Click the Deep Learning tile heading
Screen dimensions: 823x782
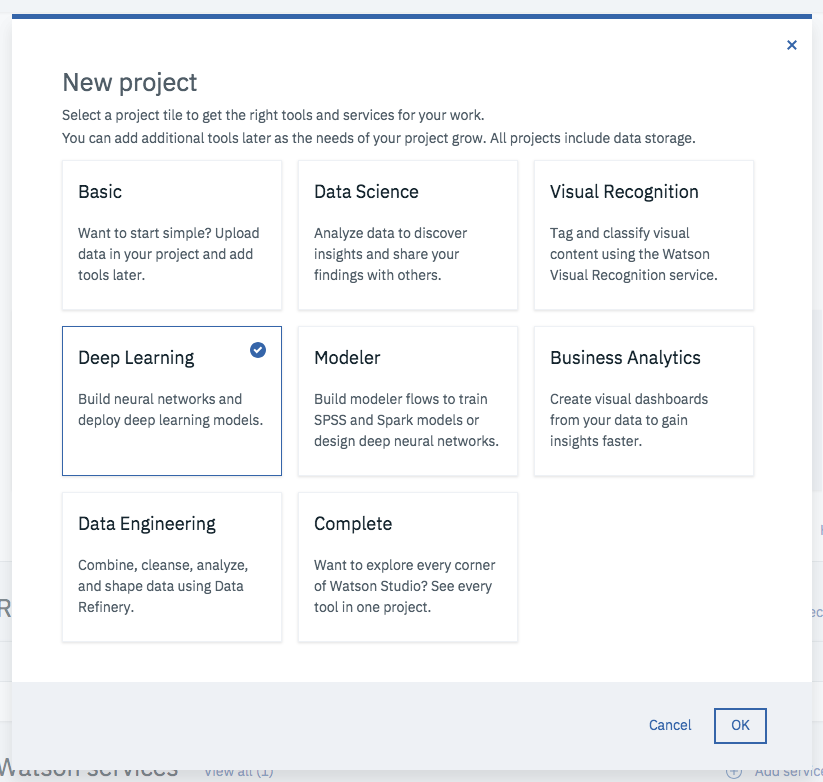pos(136,358)
